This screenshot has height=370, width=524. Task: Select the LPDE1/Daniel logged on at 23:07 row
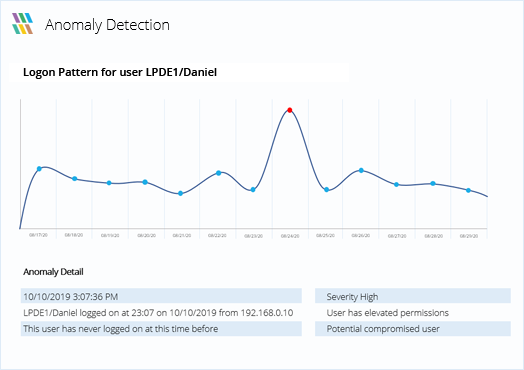[161, 313]
